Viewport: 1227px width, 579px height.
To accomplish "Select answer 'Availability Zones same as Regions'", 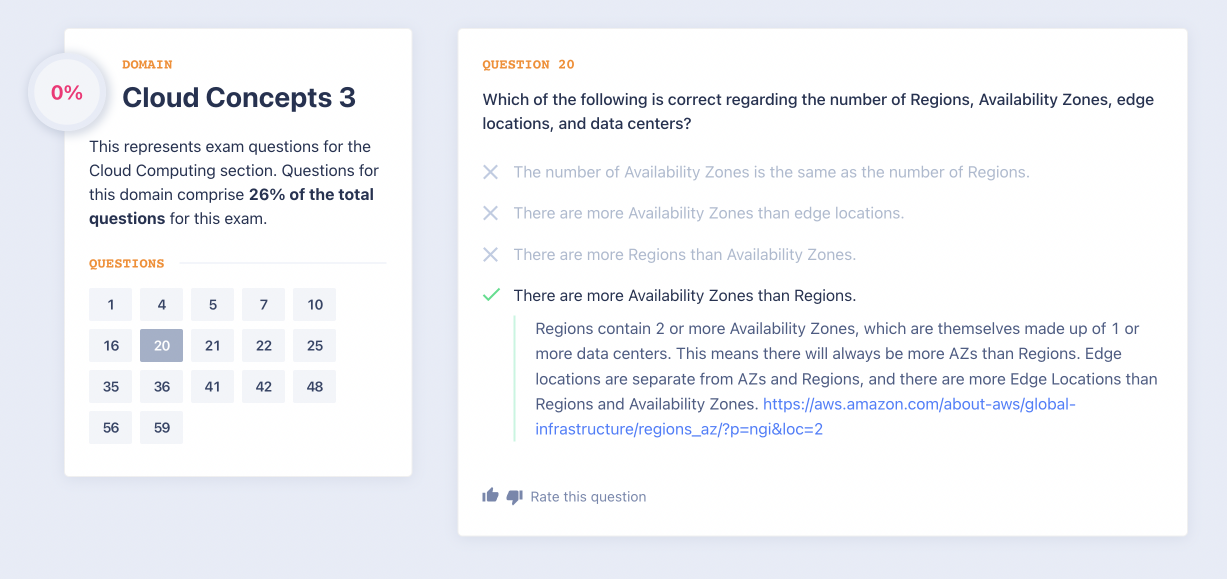I will [770, 172].
